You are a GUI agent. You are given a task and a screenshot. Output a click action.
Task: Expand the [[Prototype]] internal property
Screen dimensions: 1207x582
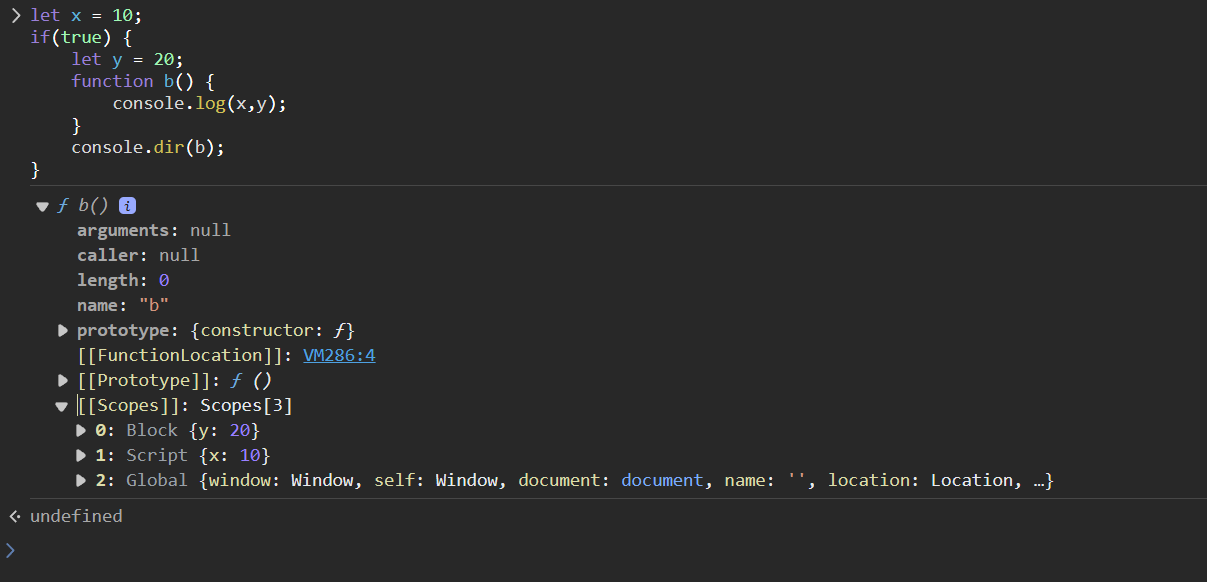63,380
